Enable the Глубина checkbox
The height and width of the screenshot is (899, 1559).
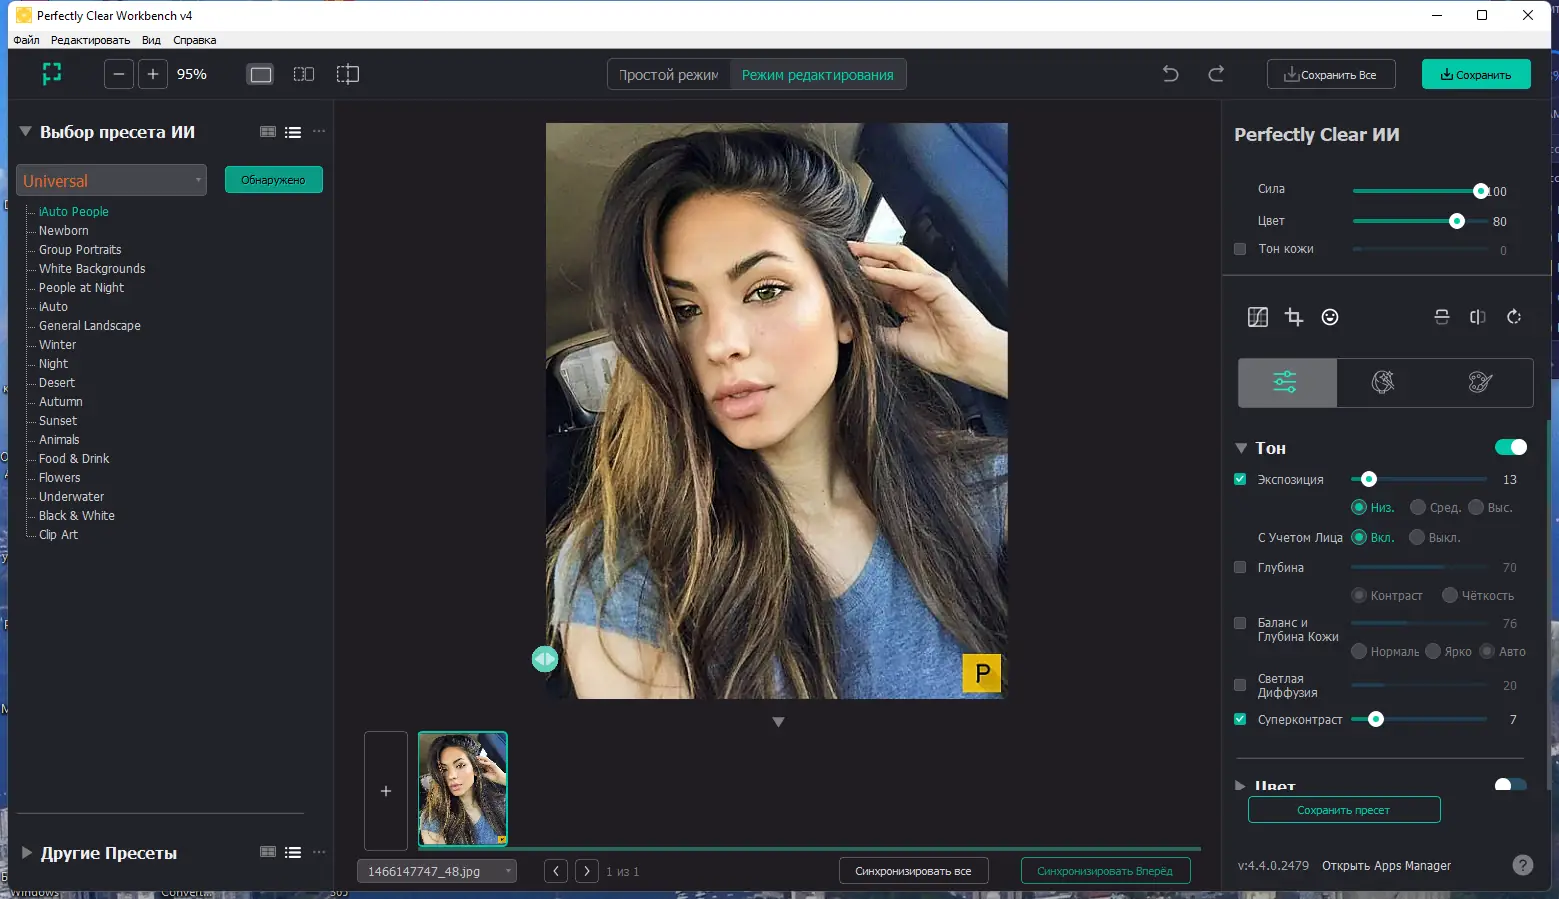(1240, 567)
